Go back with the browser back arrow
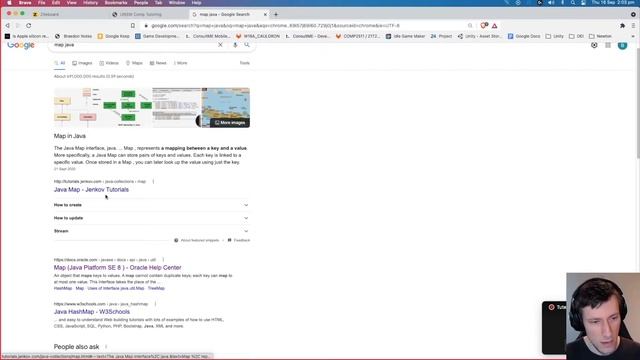640x360 pixels. click(7, 26)
